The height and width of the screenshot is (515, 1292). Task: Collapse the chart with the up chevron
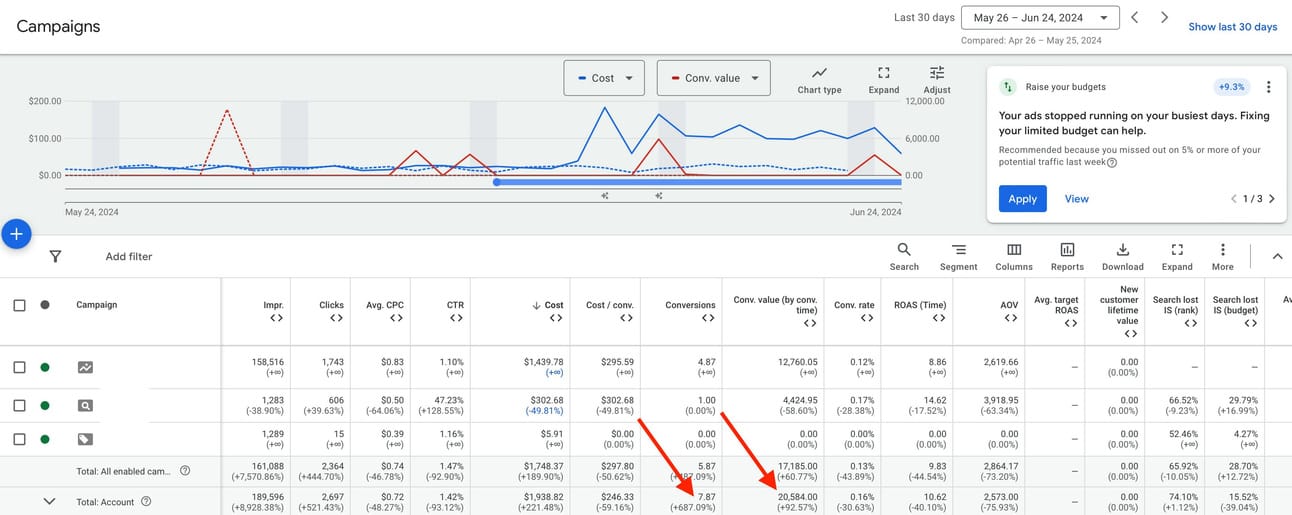1277,257
